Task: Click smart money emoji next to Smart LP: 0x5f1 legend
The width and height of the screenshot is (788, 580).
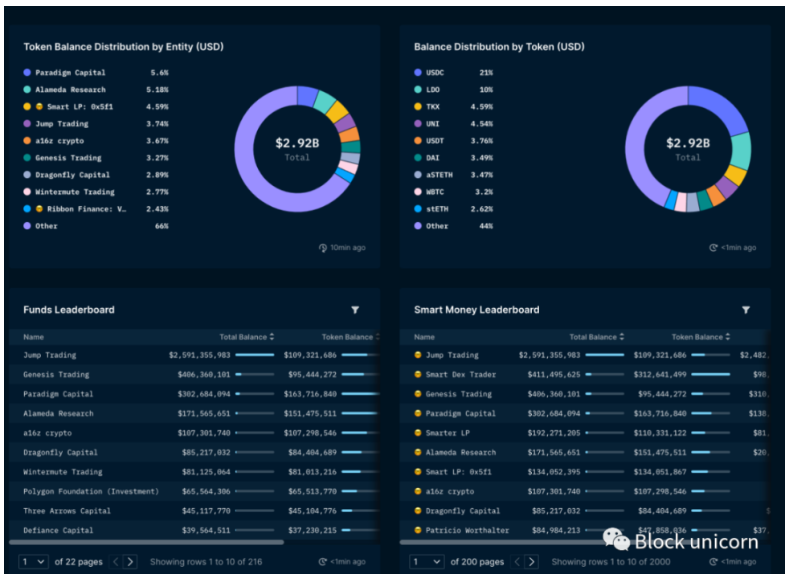Action: 39,107
